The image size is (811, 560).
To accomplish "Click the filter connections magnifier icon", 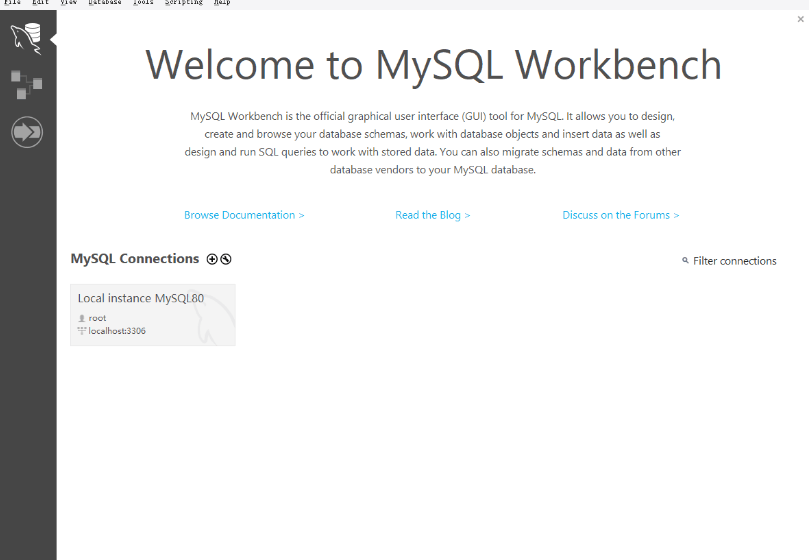I will (685, 261).
